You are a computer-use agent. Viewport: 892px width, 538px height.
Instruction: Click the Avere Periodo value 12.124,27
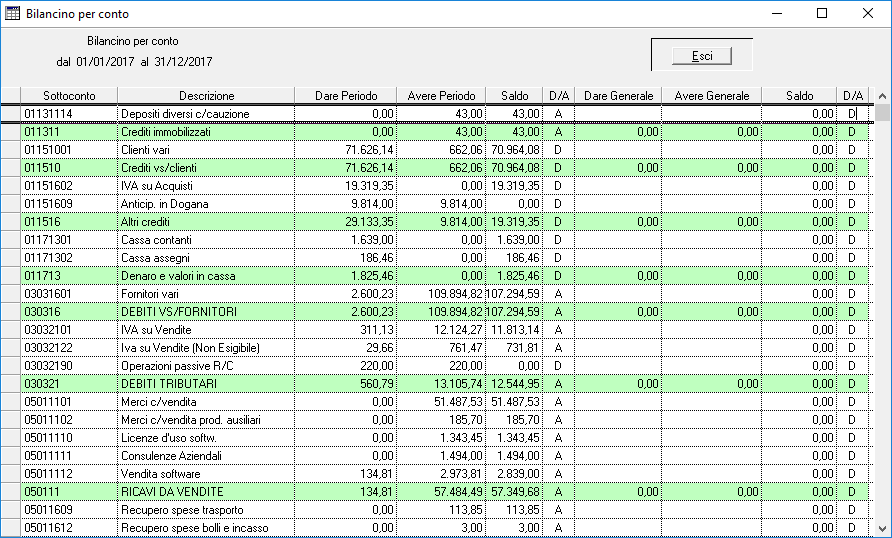pos(458,330)
